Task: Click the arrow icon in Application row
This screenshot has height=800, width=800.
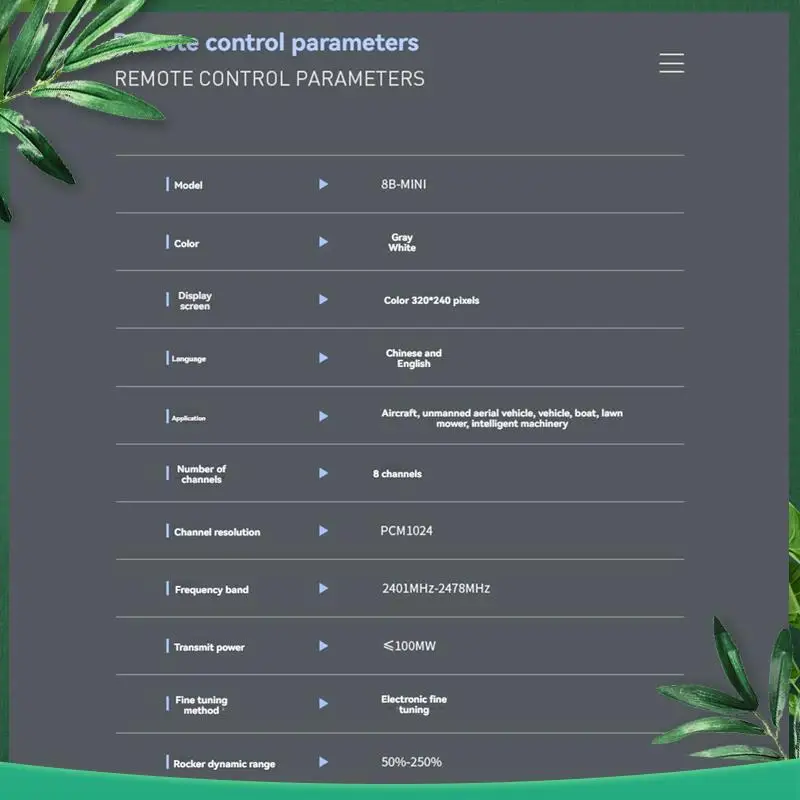Action: coord(323,417)
